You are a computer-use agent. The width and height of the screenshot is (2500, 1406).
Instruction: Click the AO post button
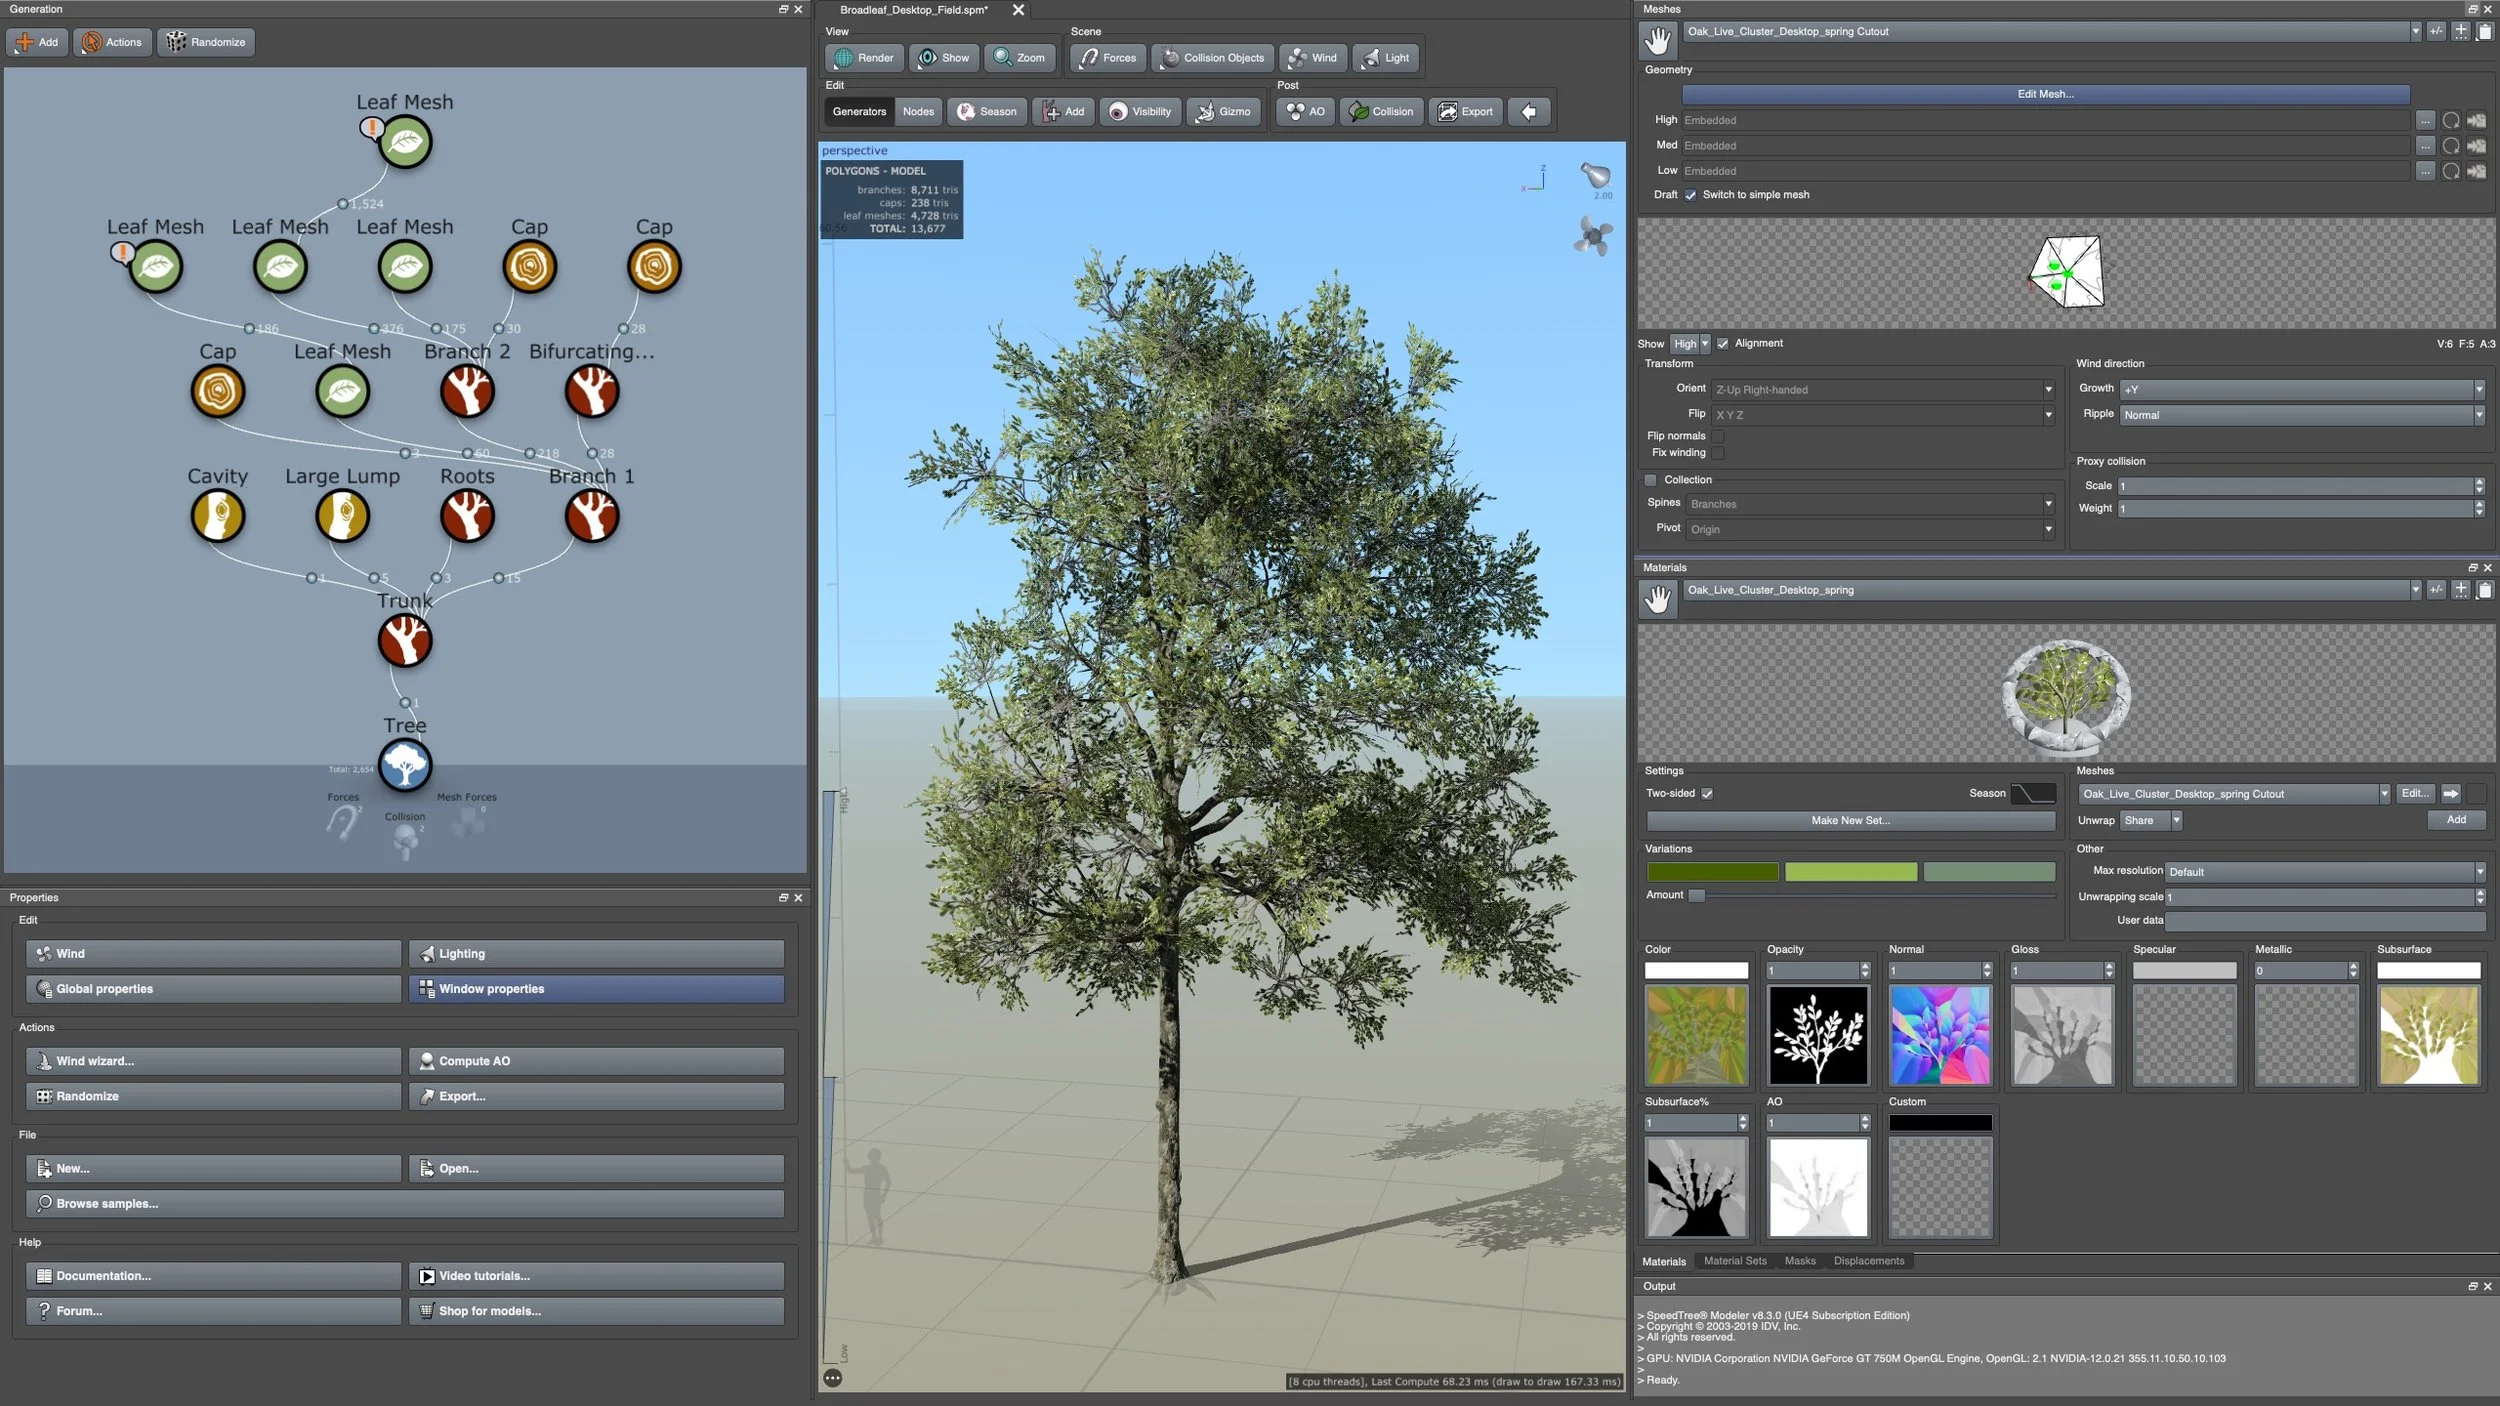coord(1305,112)
